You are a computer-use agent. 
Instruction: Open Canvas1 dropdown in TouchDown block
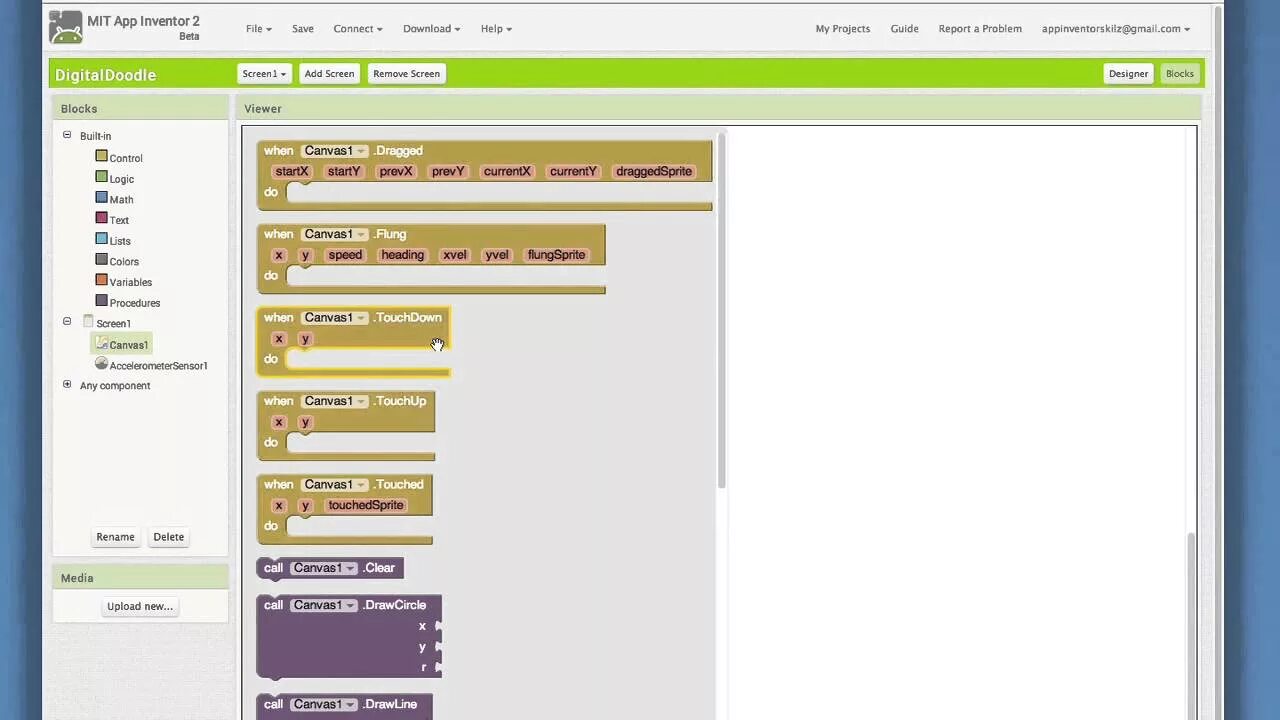pos(335,318)
